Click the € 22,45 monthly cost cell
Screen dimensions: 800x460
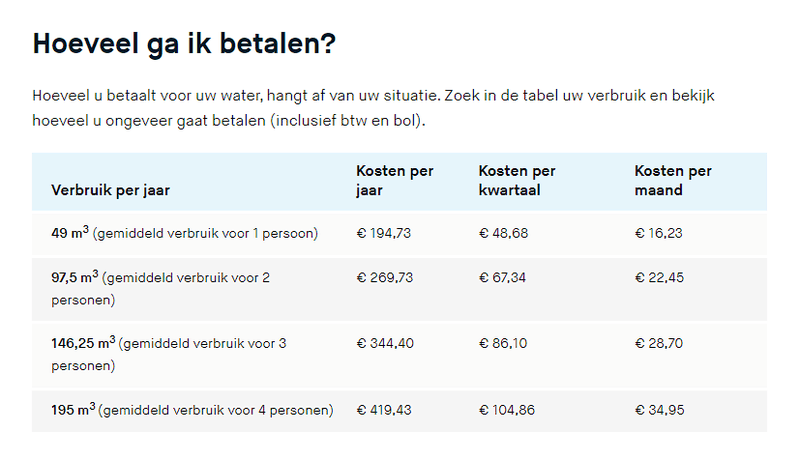point(660,277)
